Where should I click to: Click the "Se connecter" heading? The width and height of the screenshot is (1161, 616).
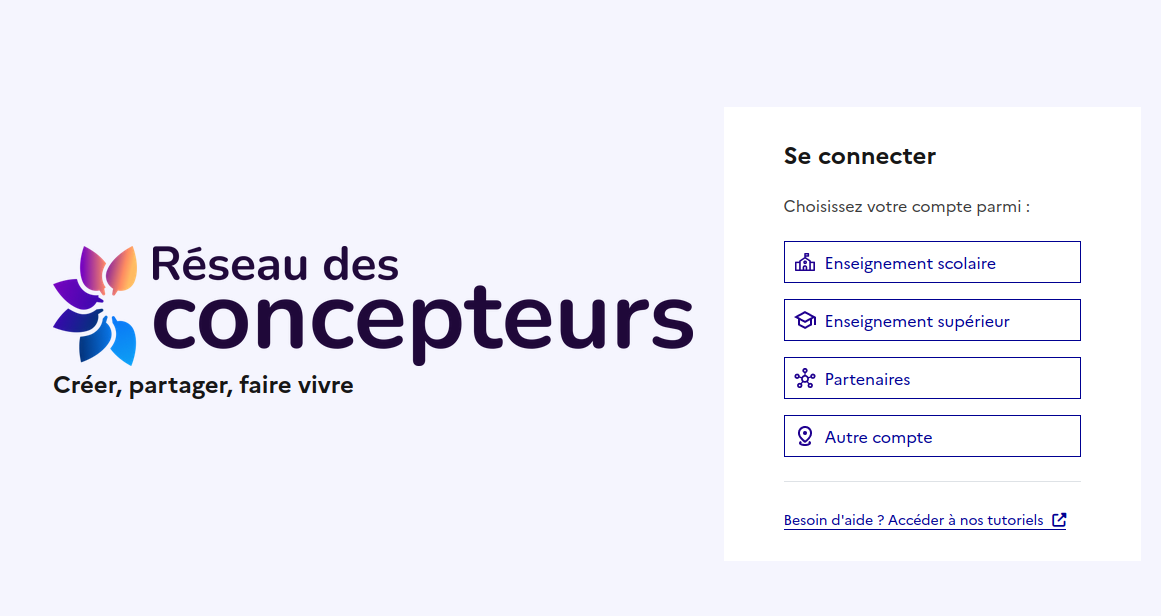tap(860, 156)
